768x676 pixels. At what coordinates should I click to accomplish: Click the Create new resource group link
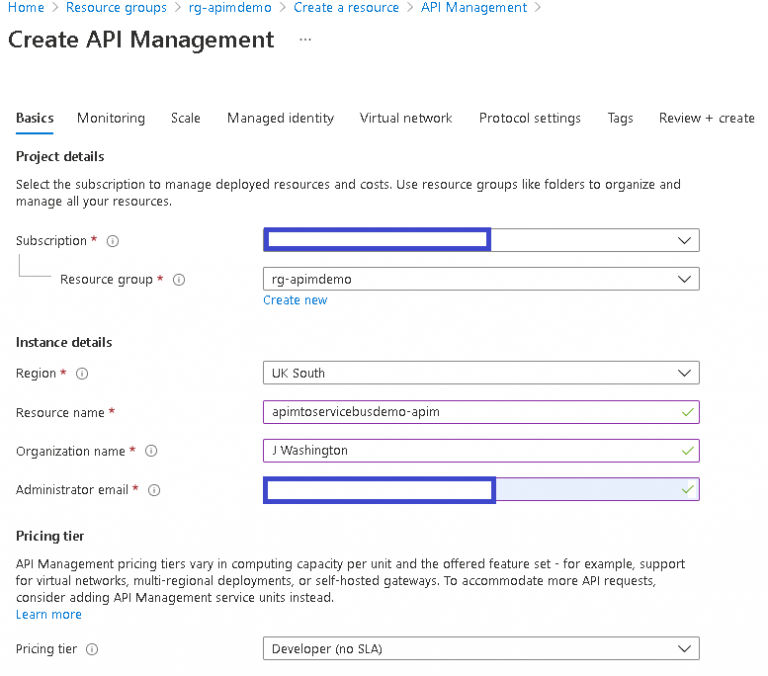click(x=295, y=300)
